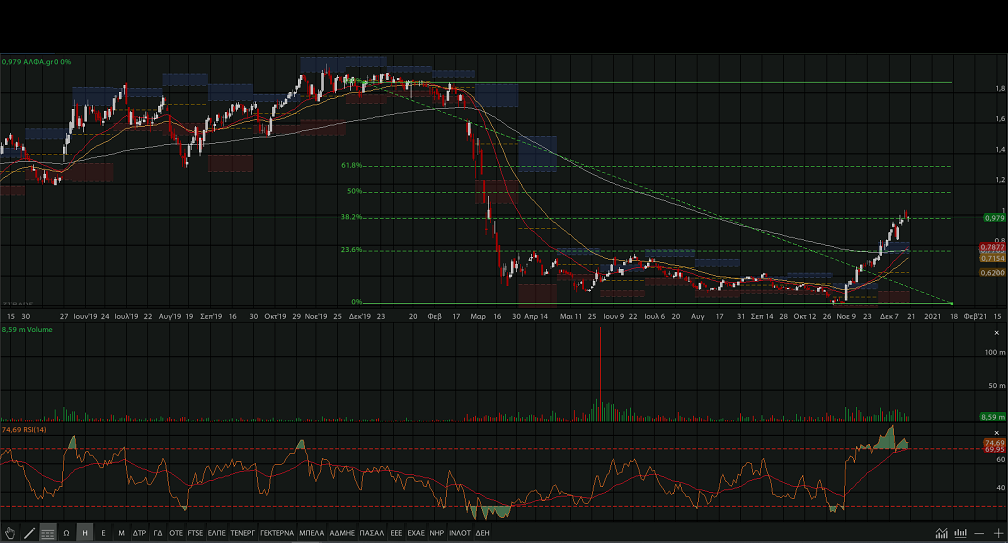Click the 61.8% Fibonacci level line
Viewport: 1008px width, 543px height.
pyautogui.click(x=650, y=166)
